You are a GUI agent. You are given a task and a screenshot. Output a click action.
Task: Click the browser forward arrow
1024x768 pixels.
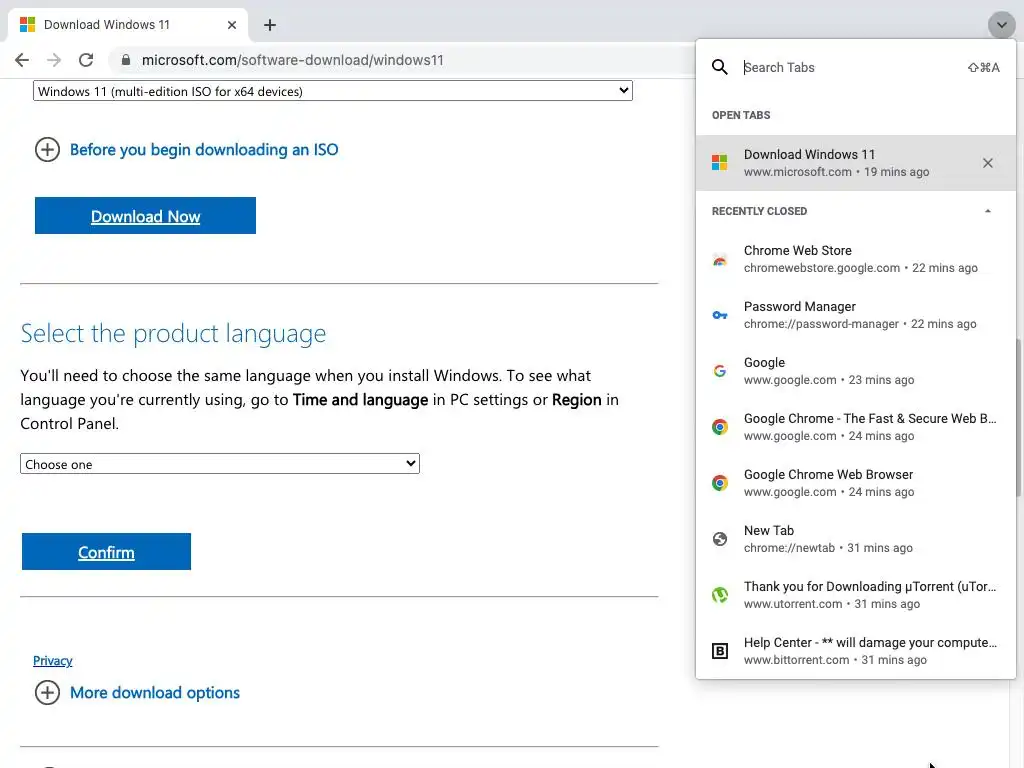pos(54,60)
